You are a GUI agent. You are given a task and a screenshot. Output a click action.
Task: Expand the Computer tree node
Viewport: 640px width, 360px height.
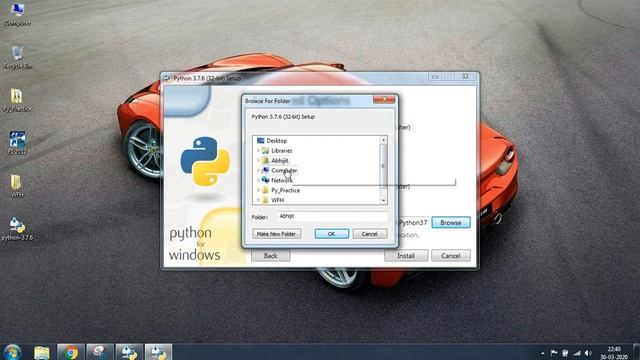click(258, 170)
